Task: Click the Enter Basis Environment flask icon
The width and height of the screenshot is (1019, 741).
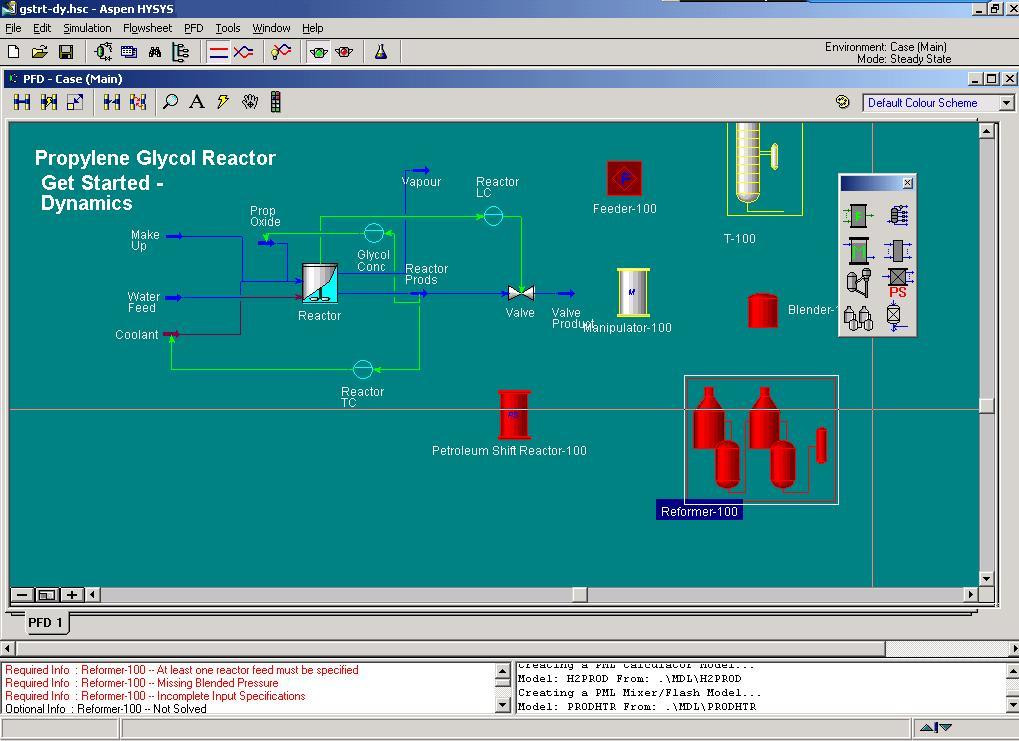Action: [381, 52]
